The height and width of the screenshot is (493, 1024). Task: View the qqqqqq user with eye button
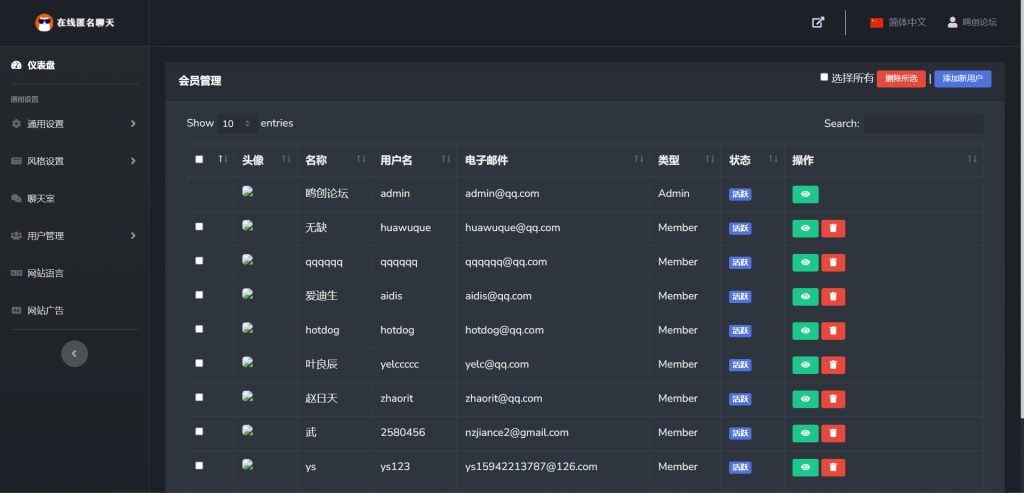tap(805, 262)
